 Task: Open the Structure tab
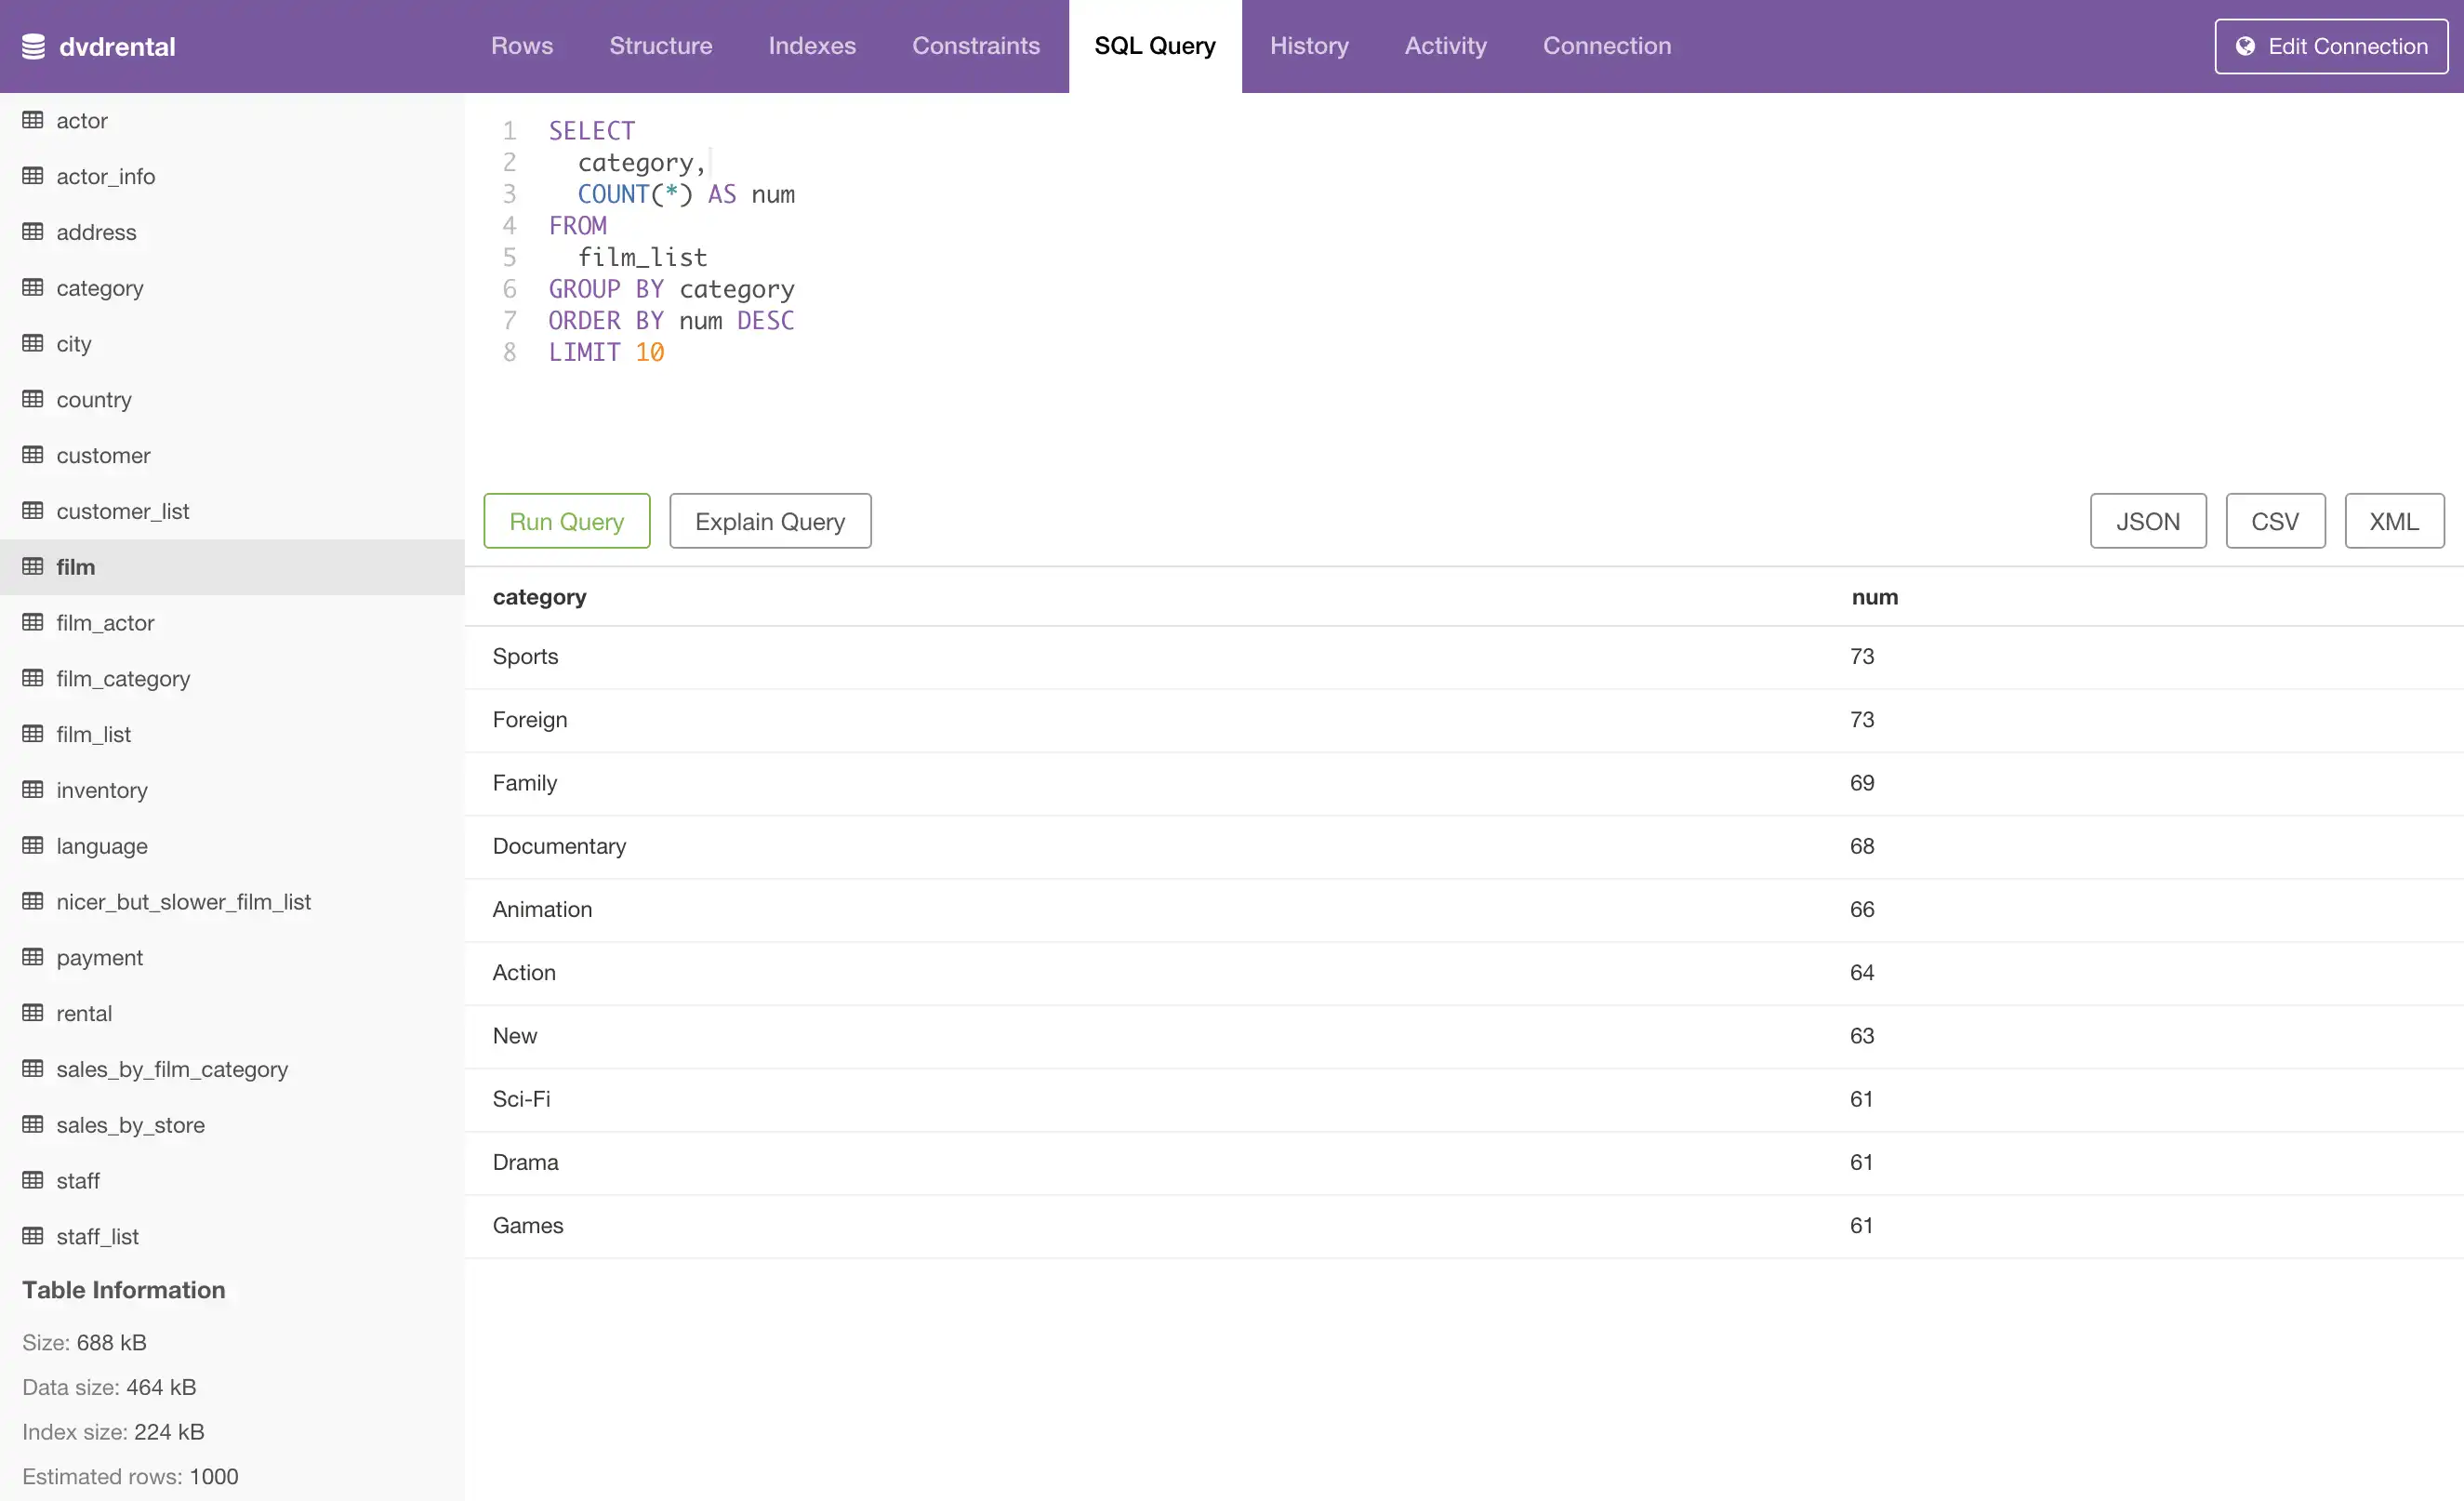coord(660,44)
